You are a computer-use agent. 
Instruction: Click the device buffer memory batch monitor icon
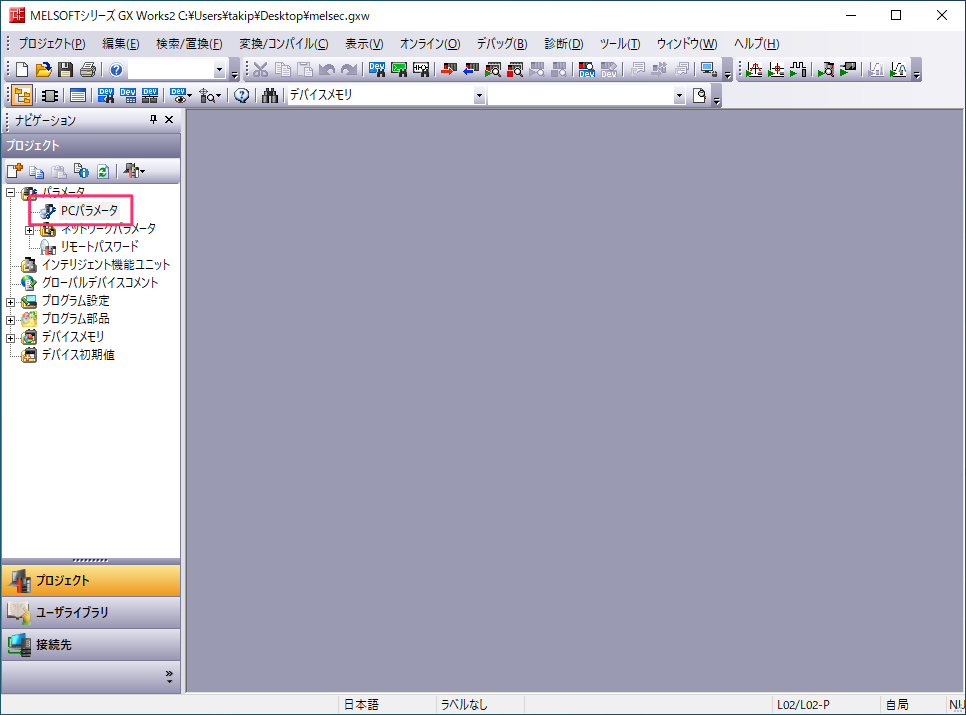click(x=586, y=70)
